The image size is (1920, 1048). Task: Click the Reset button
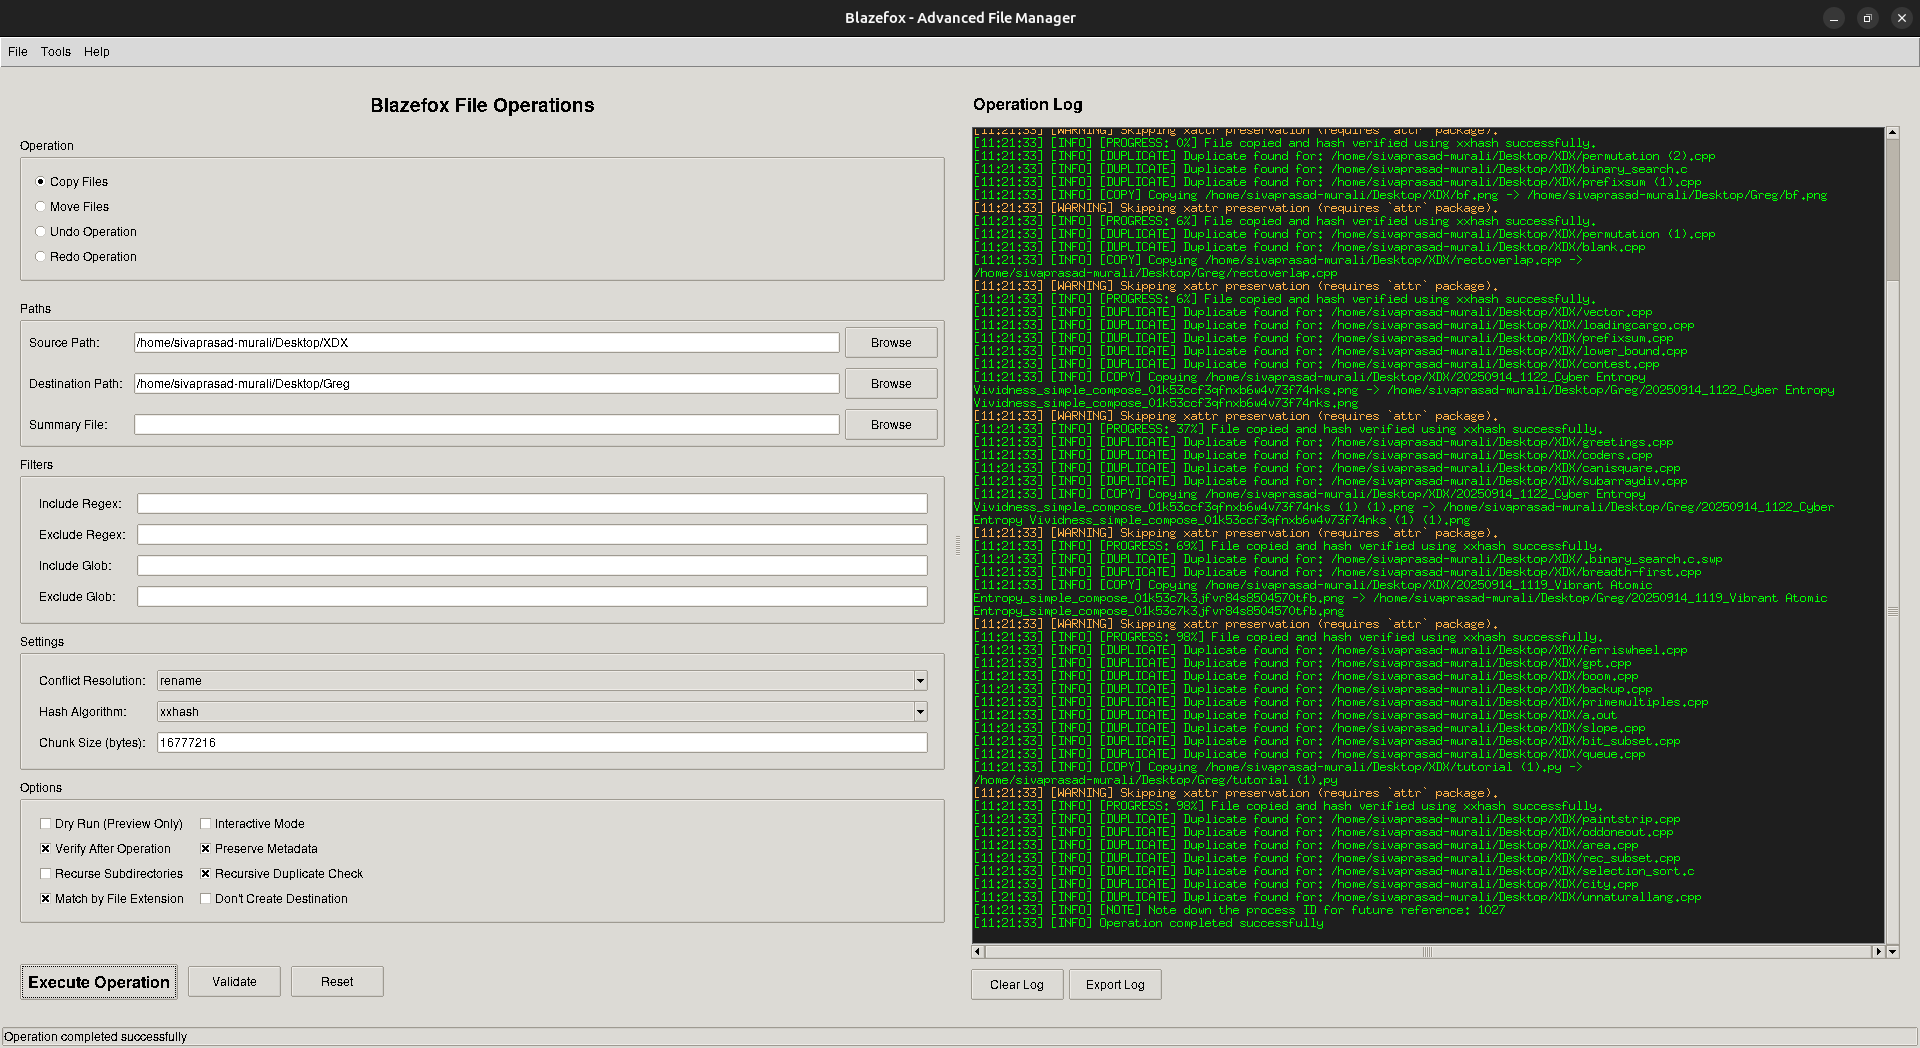tap(337, 982)
